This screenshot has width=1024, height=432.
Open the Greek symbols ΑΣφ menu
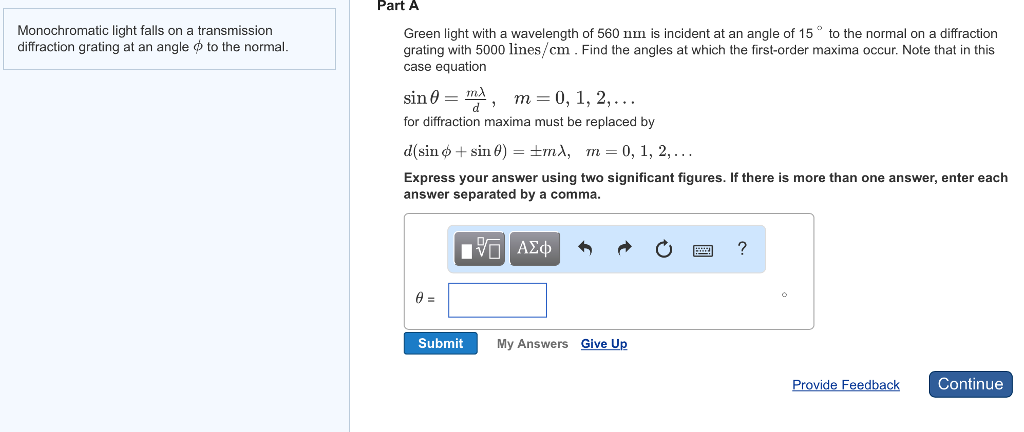click(x=535, y=249)
